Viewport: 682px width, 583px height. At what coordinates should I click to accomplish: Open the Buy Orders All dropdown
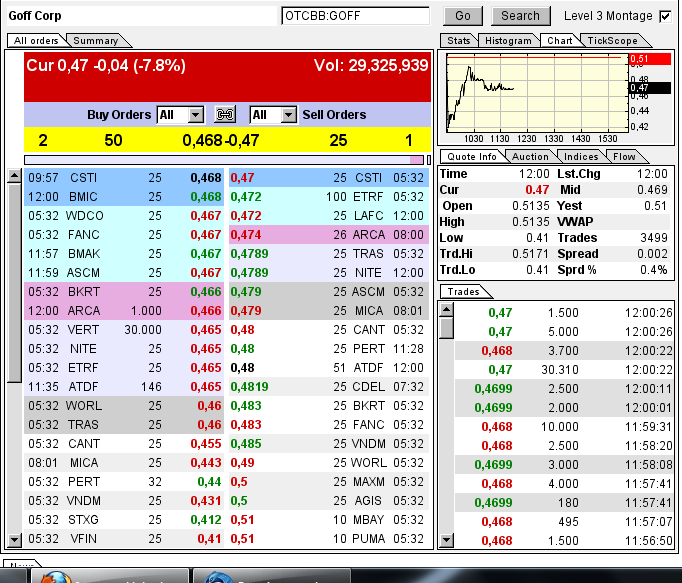(180, 115)
